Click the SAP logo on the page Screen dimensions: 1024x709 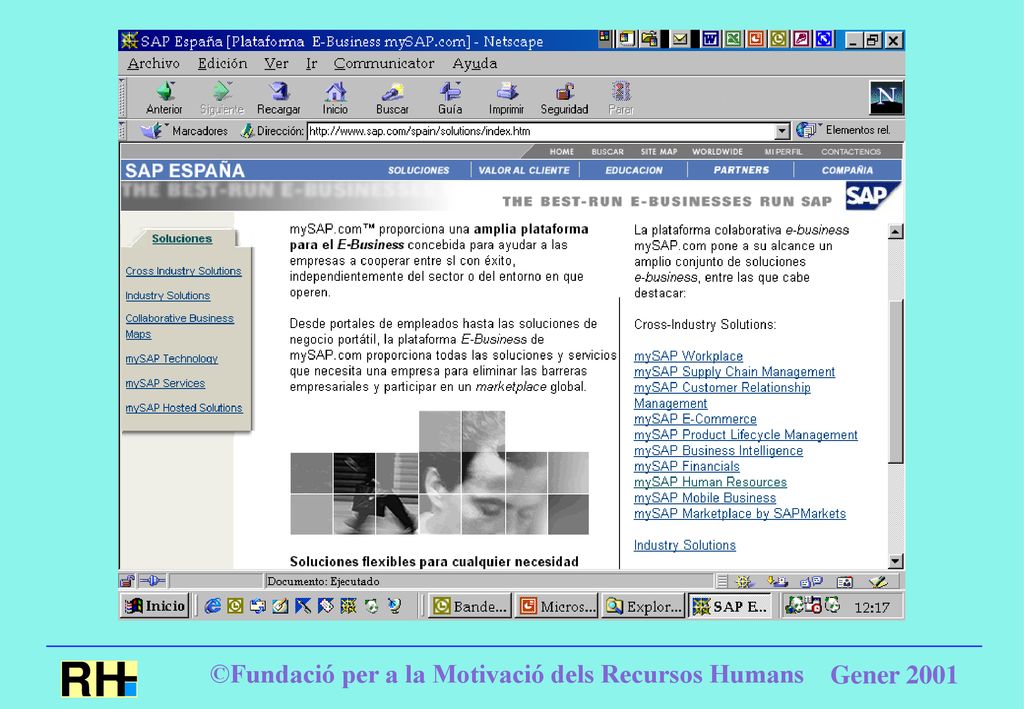pyautogui.click(x=872, y=195)
